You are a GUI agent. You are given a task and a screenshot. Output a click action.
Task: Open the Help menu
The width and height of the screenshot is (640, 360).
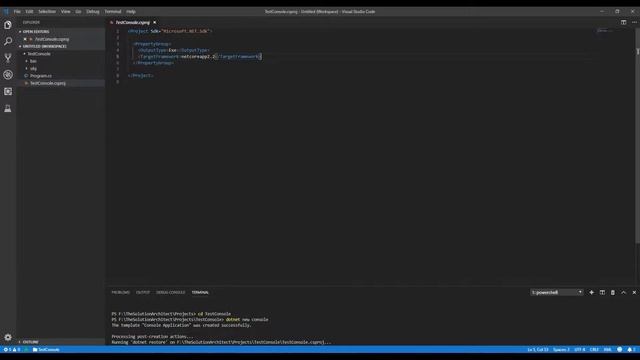131,11
